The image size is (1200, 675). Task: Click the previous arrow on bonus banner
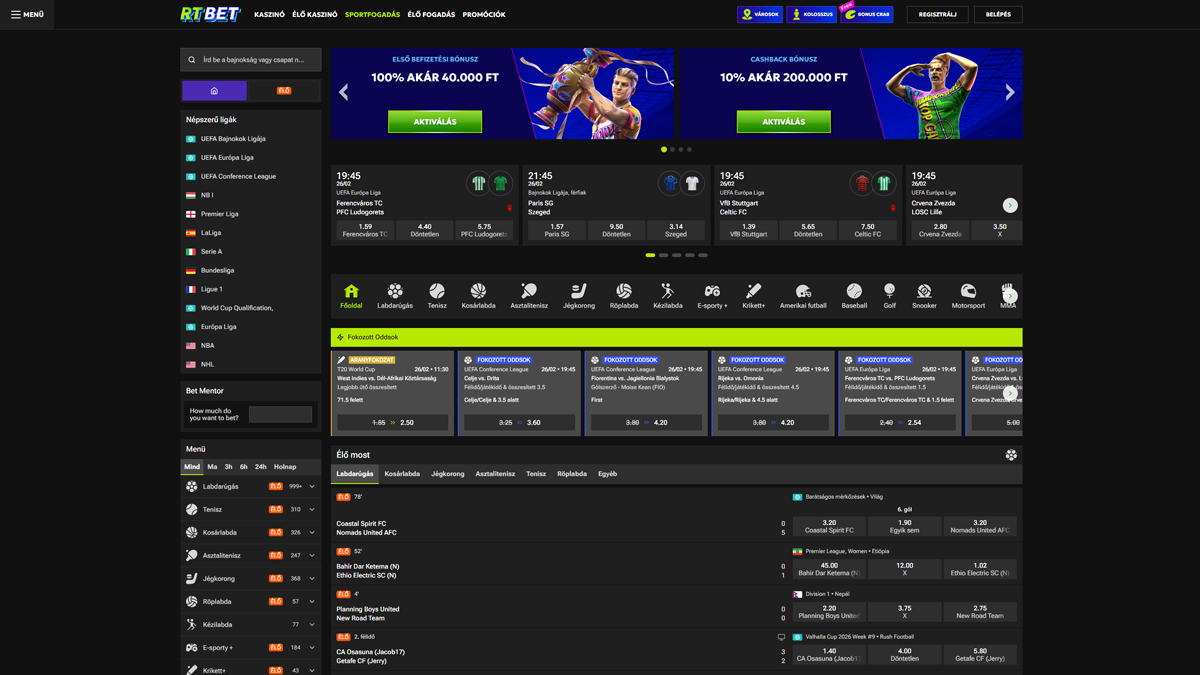pyautogui.click(x=344, y=93)
